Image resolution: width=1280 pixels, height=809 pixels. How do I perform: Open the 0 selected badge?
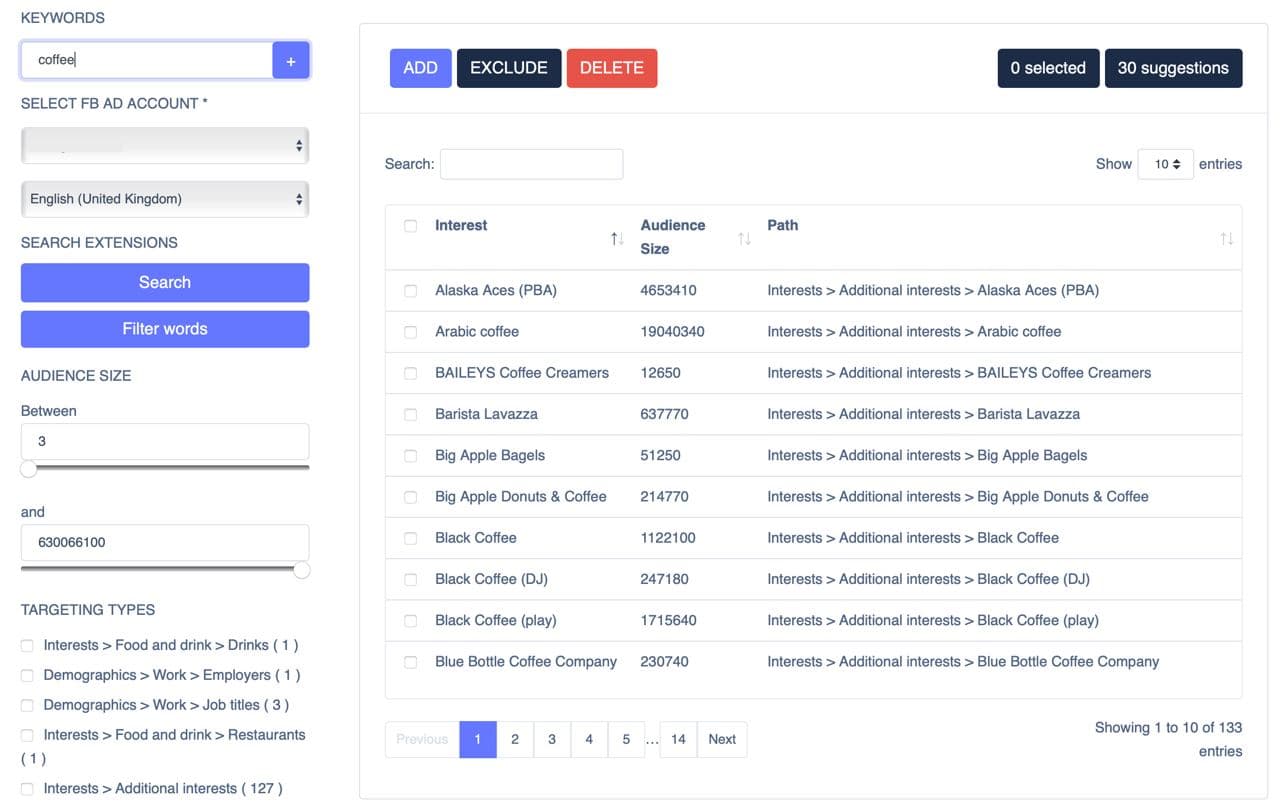coord(1048,68)
